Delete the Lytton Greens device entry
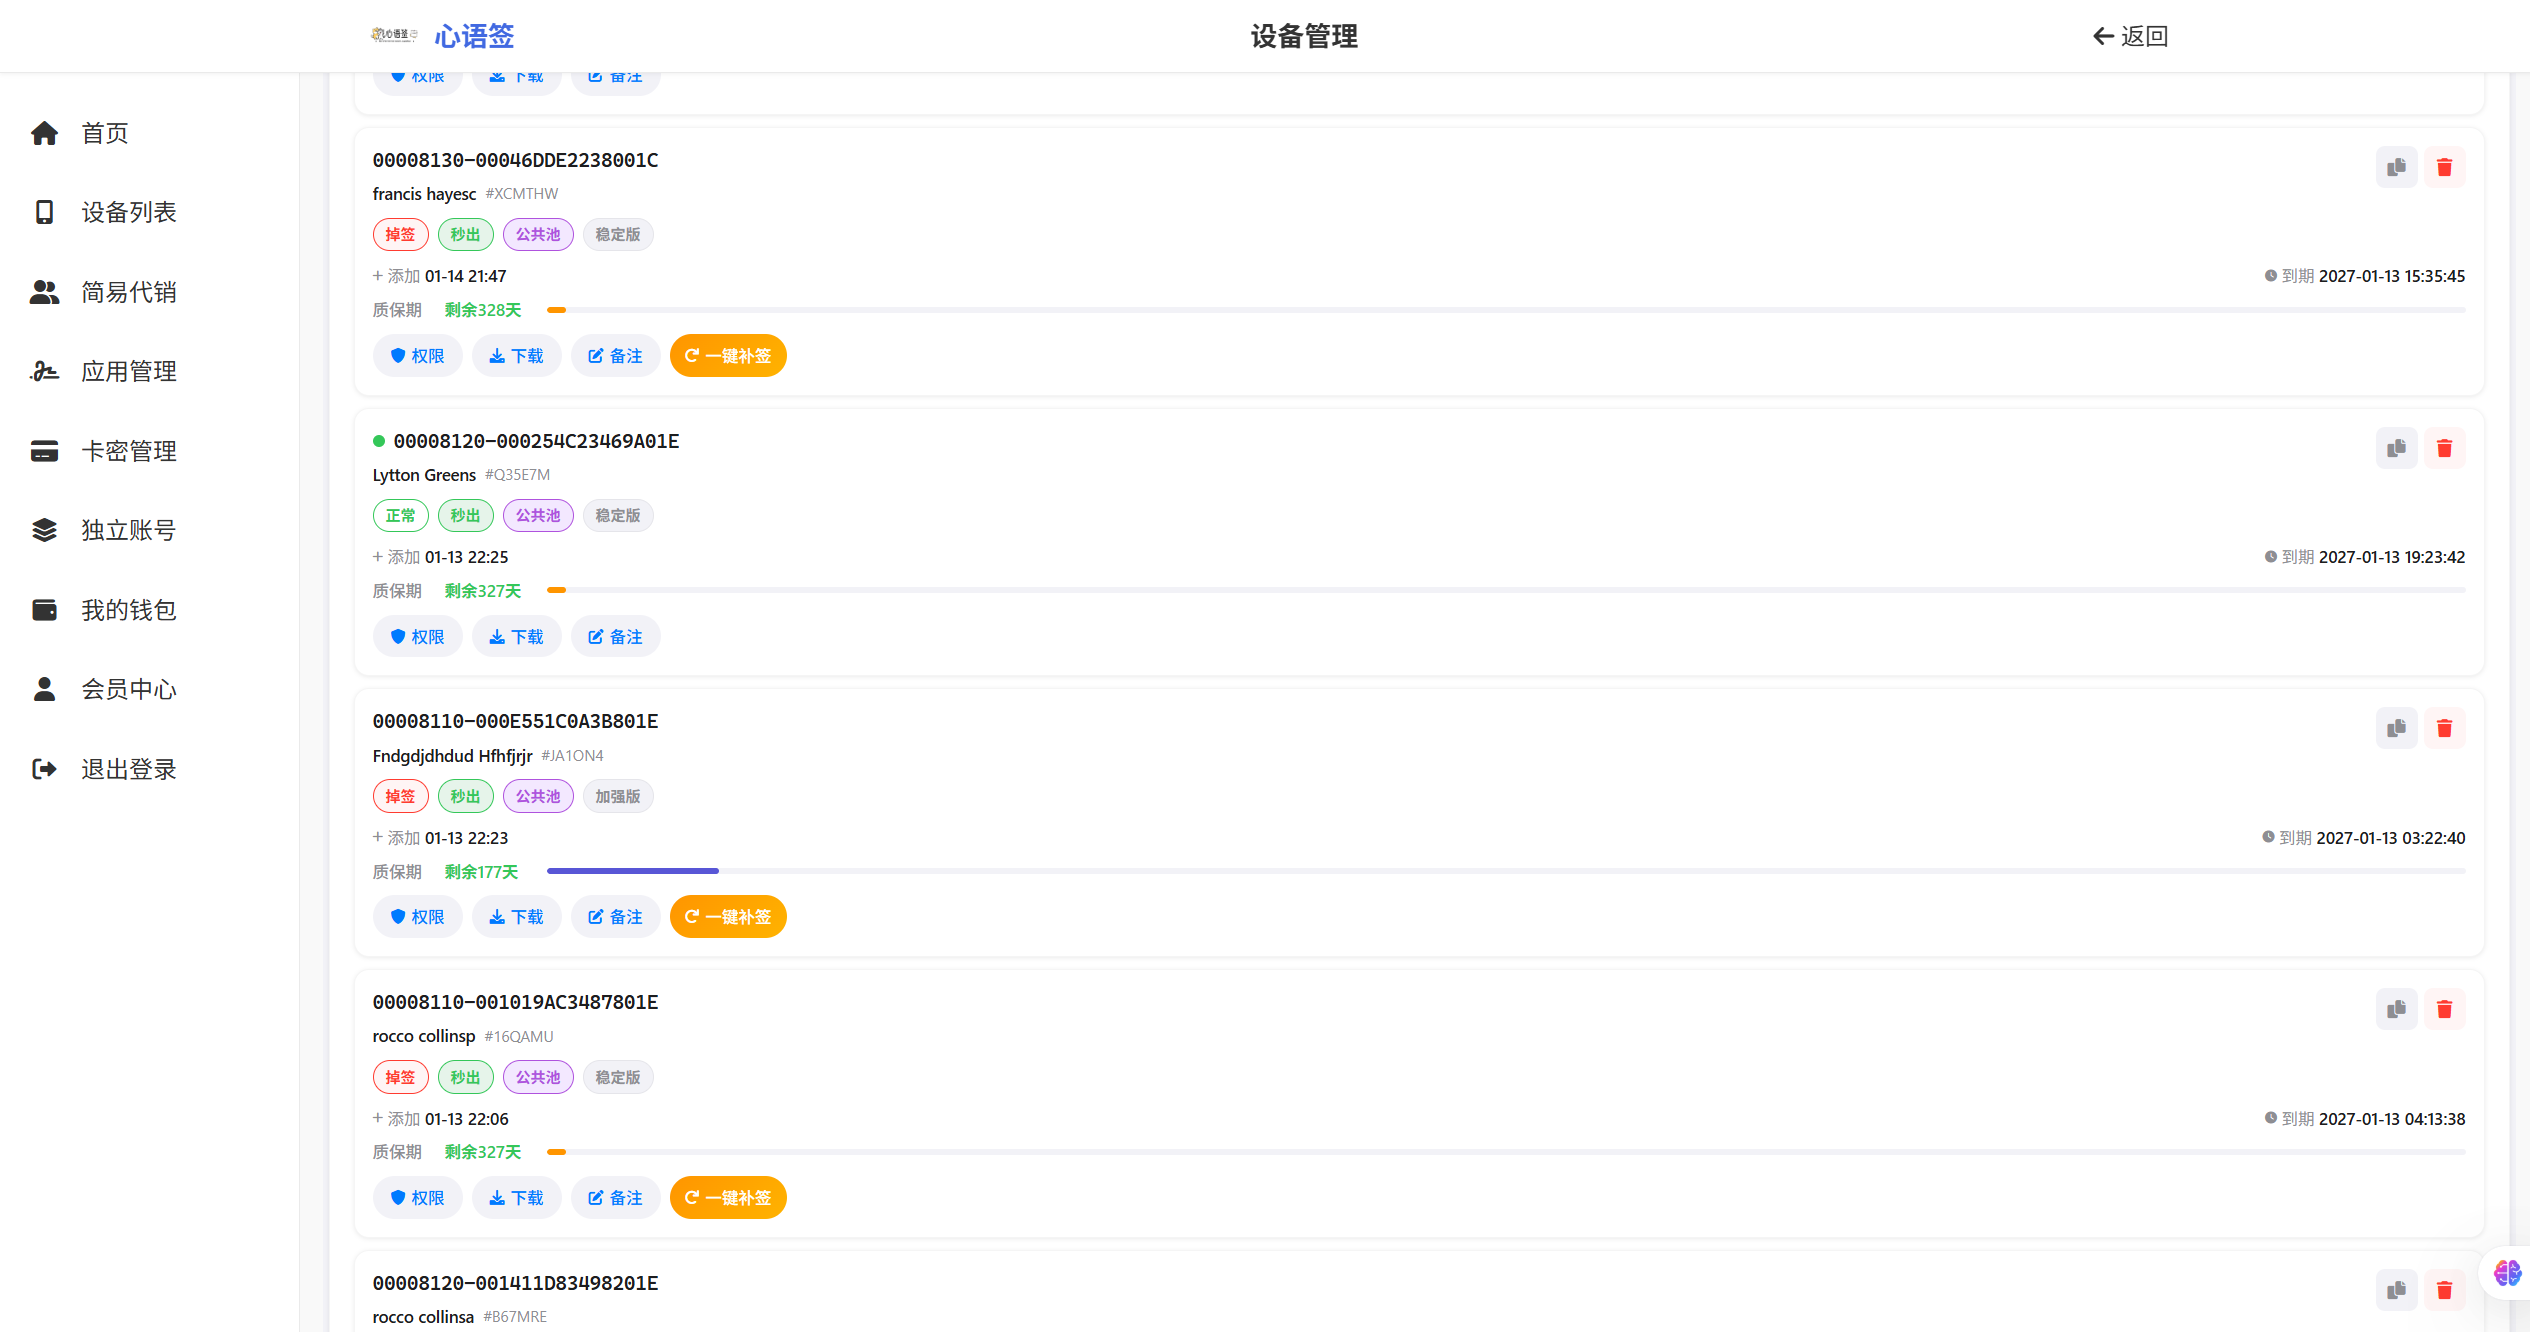Viewport: 2530px width, 1332px height. click(x=2445, y=448)
